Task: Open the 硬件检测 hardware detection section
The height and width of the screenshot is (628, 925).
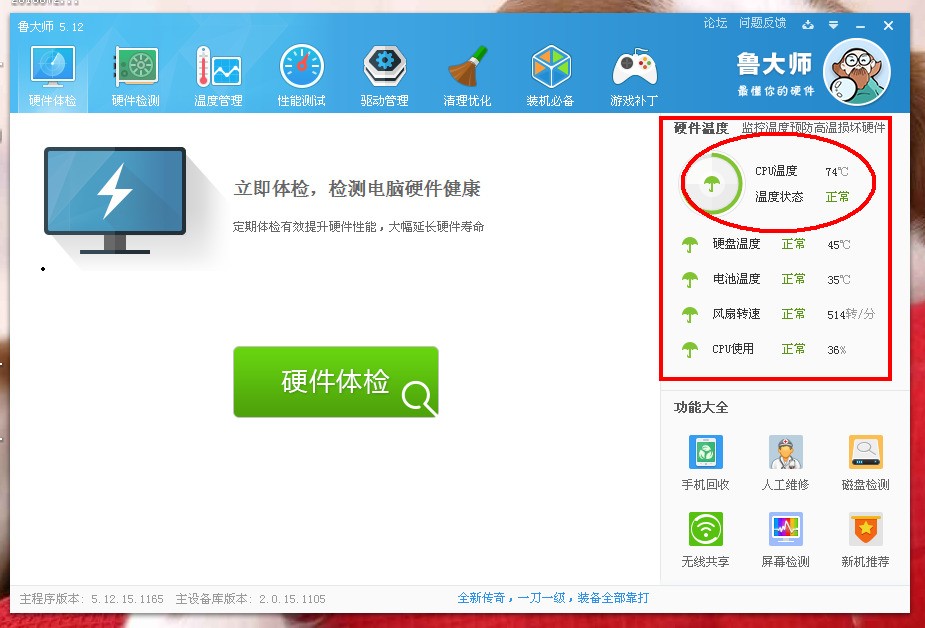Action: point(136,77)
